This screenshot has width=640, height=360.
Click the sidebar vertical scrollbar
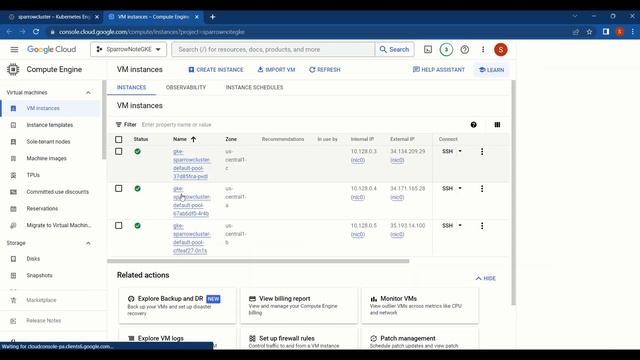[104, 120]
